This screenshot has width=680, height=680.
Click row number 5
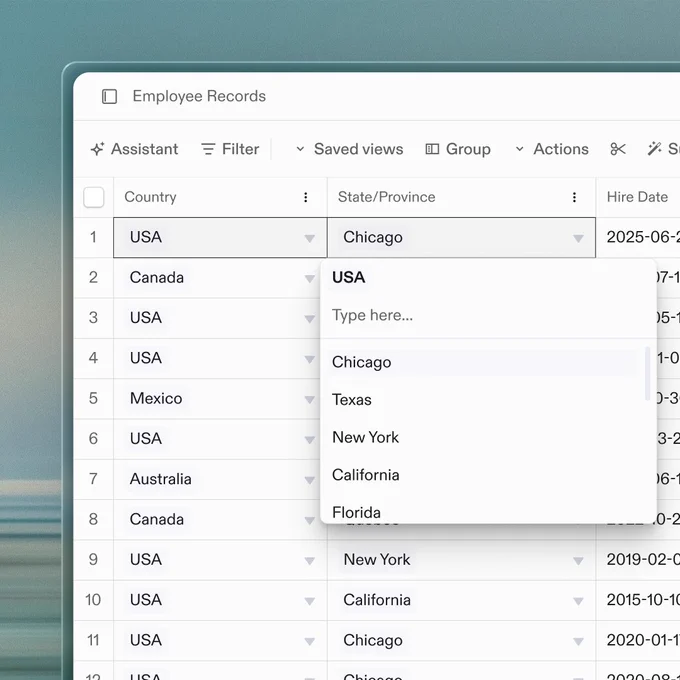pos(93,399)
